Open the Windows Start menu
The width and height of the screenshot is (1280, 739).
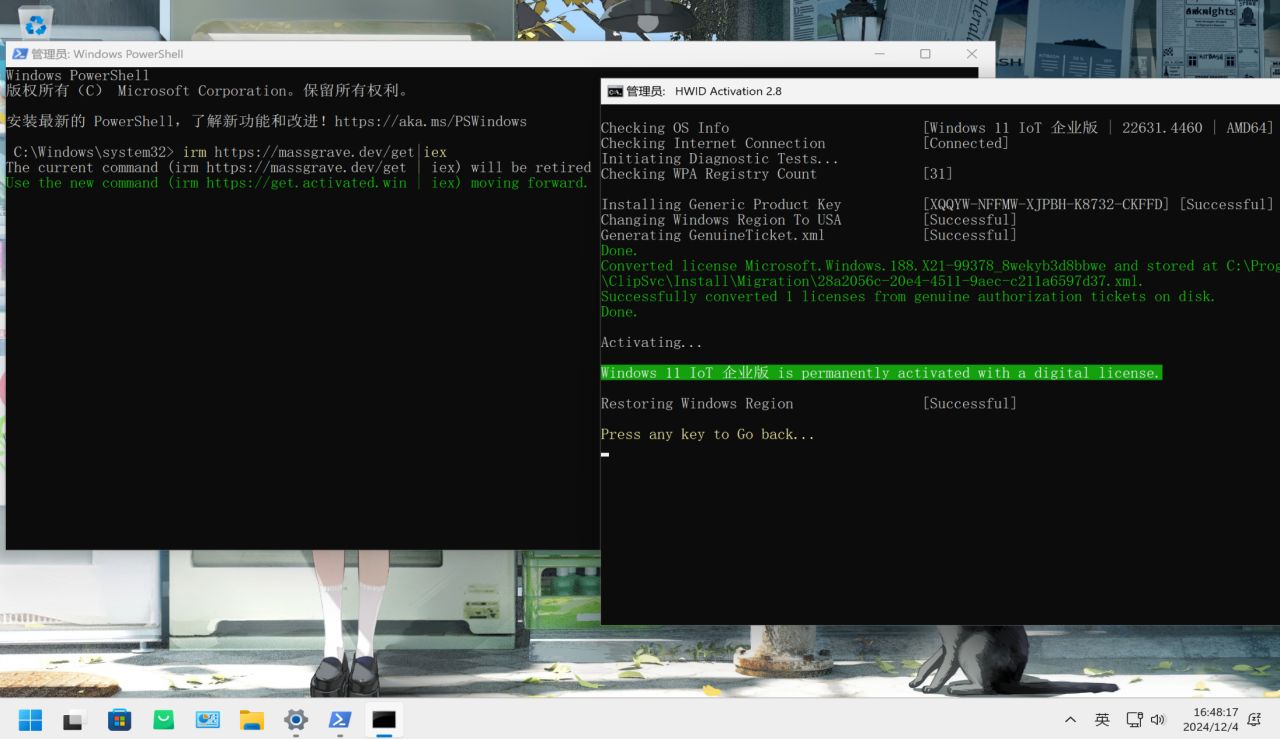click(x=30, y=719)
